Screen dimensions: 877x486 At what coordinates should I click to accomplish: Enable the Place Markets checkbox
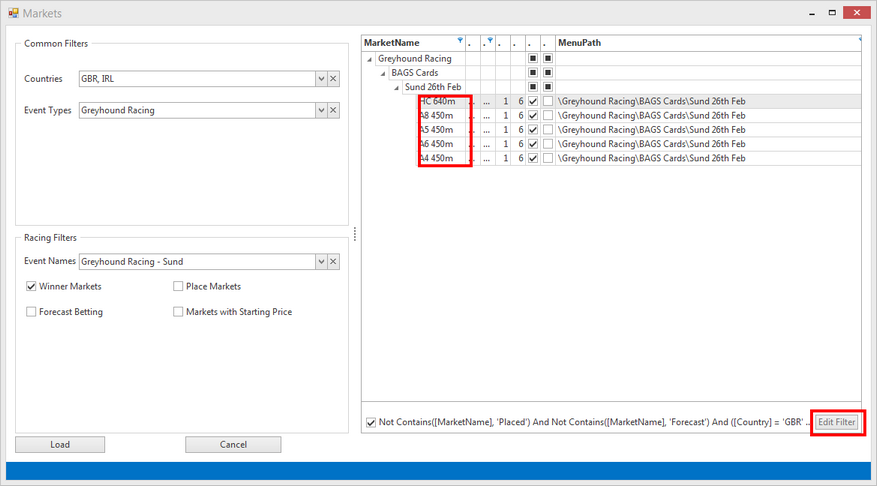click(x=178, y=286)
